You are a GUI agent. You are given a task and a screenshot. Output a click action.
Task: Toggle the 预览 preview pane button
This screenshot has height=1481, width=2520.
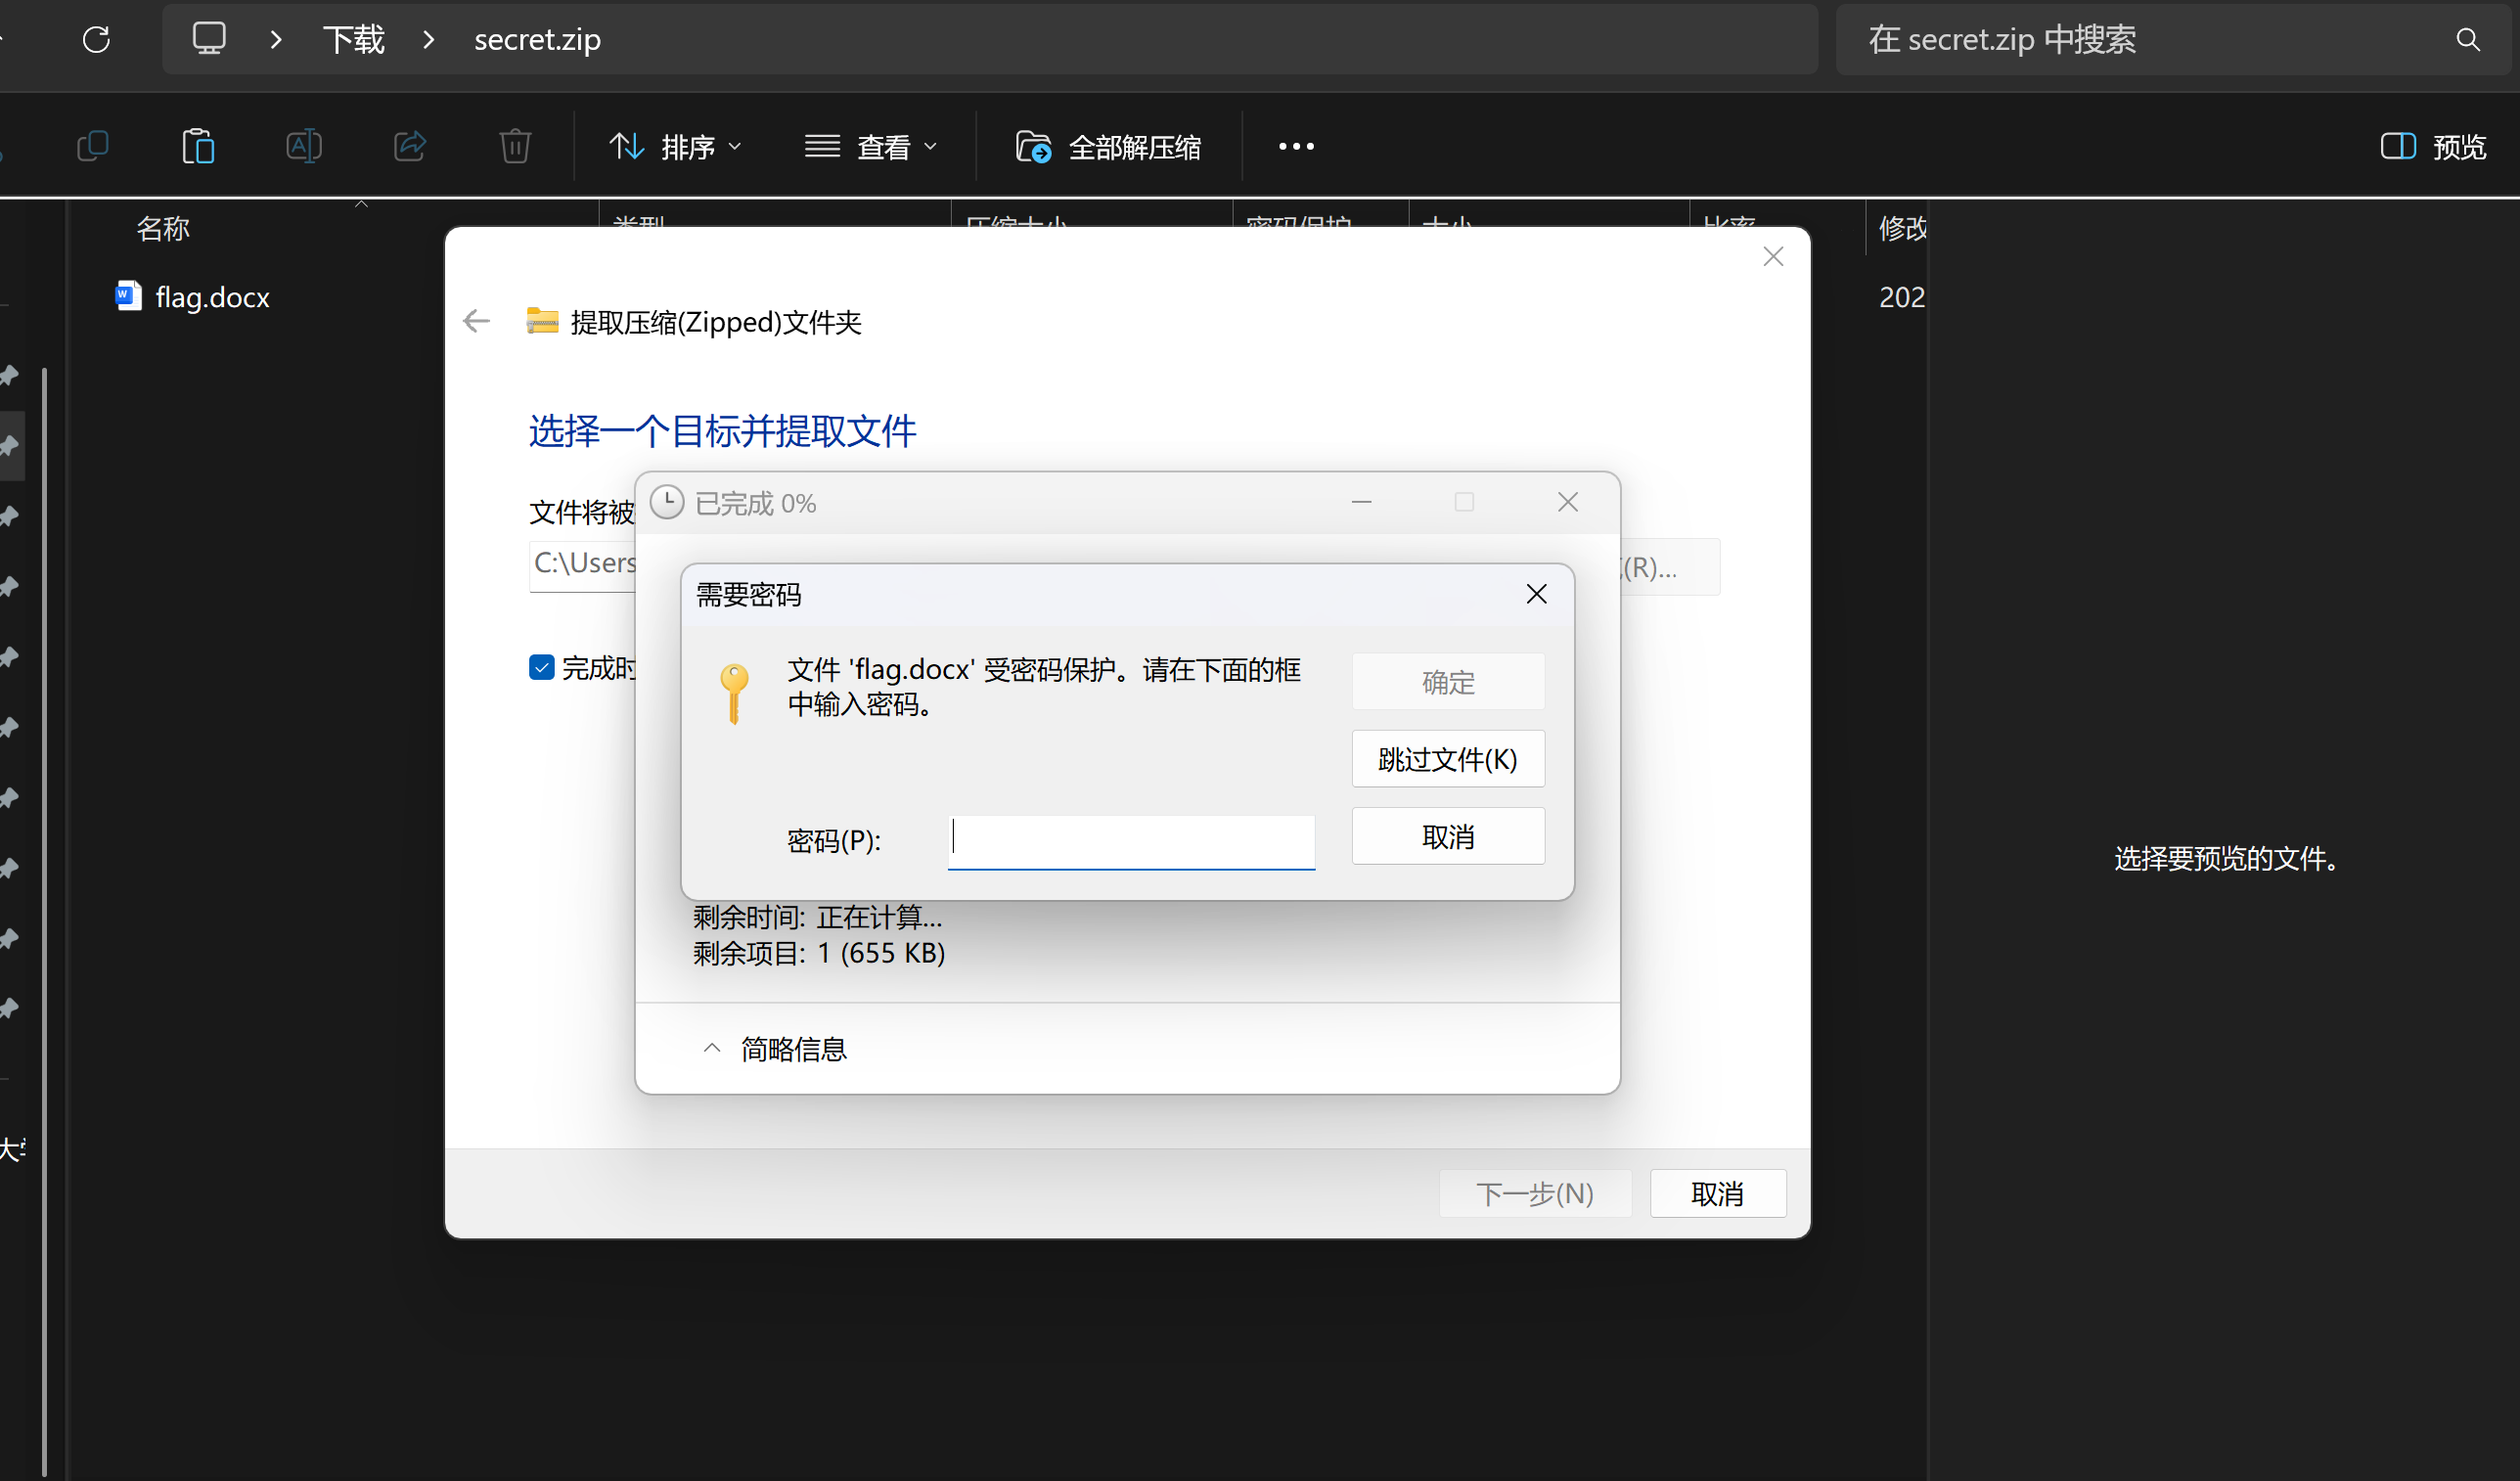point(2432,147)
